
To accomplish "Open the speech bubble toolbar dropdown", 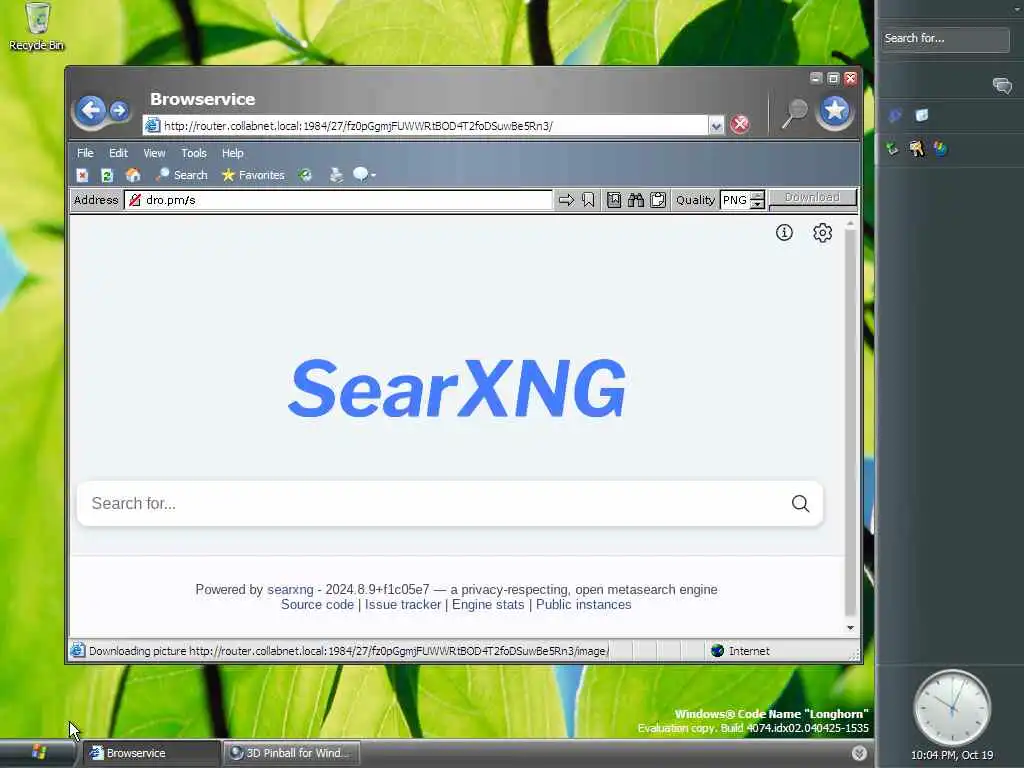I will [x=364, y=175].
